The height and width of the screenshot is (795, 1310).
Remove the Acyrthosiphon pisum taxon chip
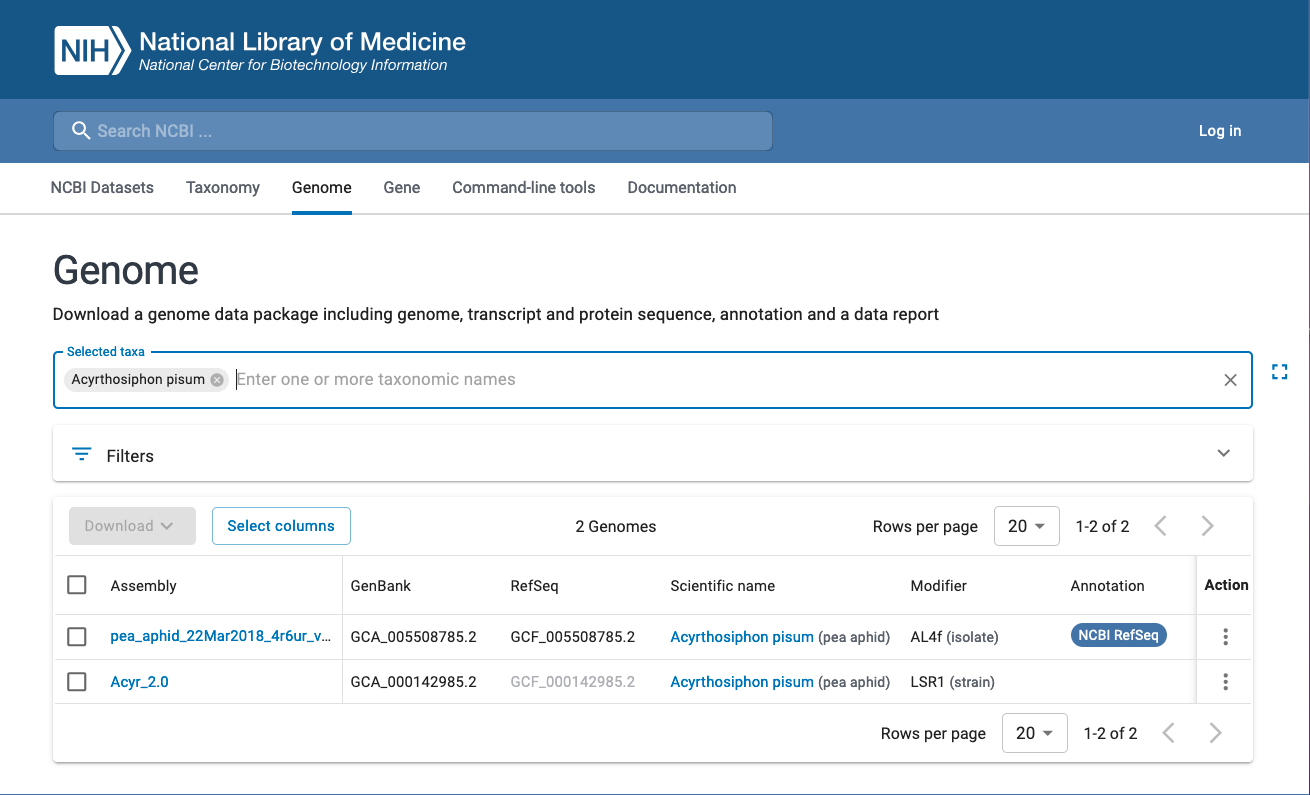[217, 380]
